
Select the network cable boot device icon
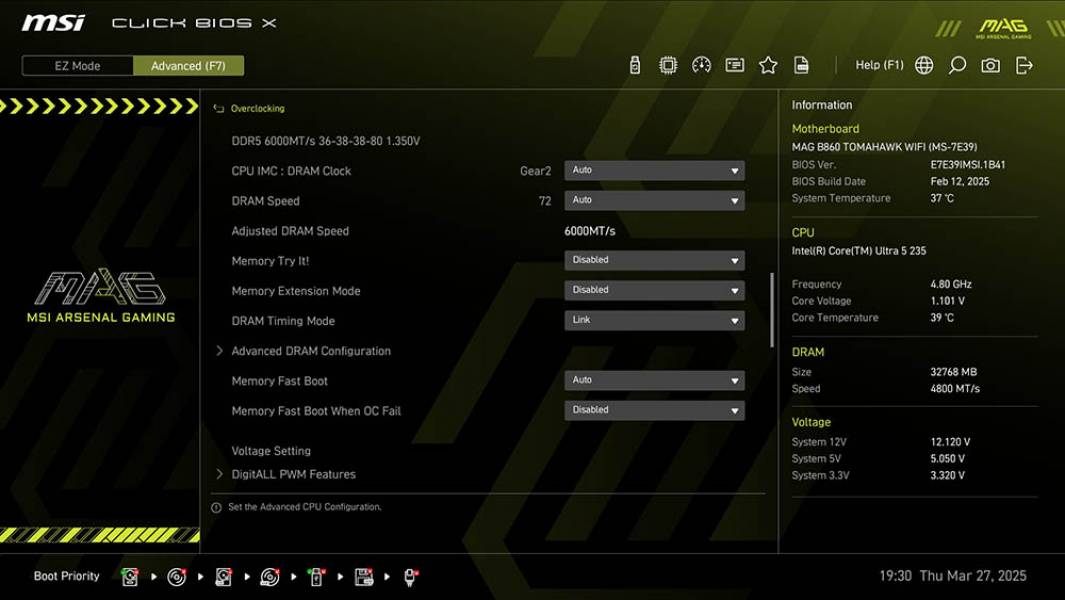tap(410, 577)
